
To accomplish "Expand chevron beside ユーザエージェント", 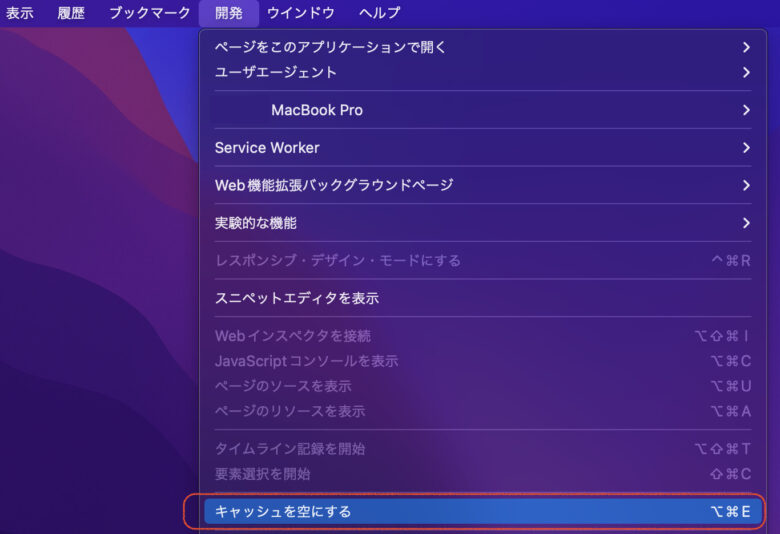I will click(746, 72).
